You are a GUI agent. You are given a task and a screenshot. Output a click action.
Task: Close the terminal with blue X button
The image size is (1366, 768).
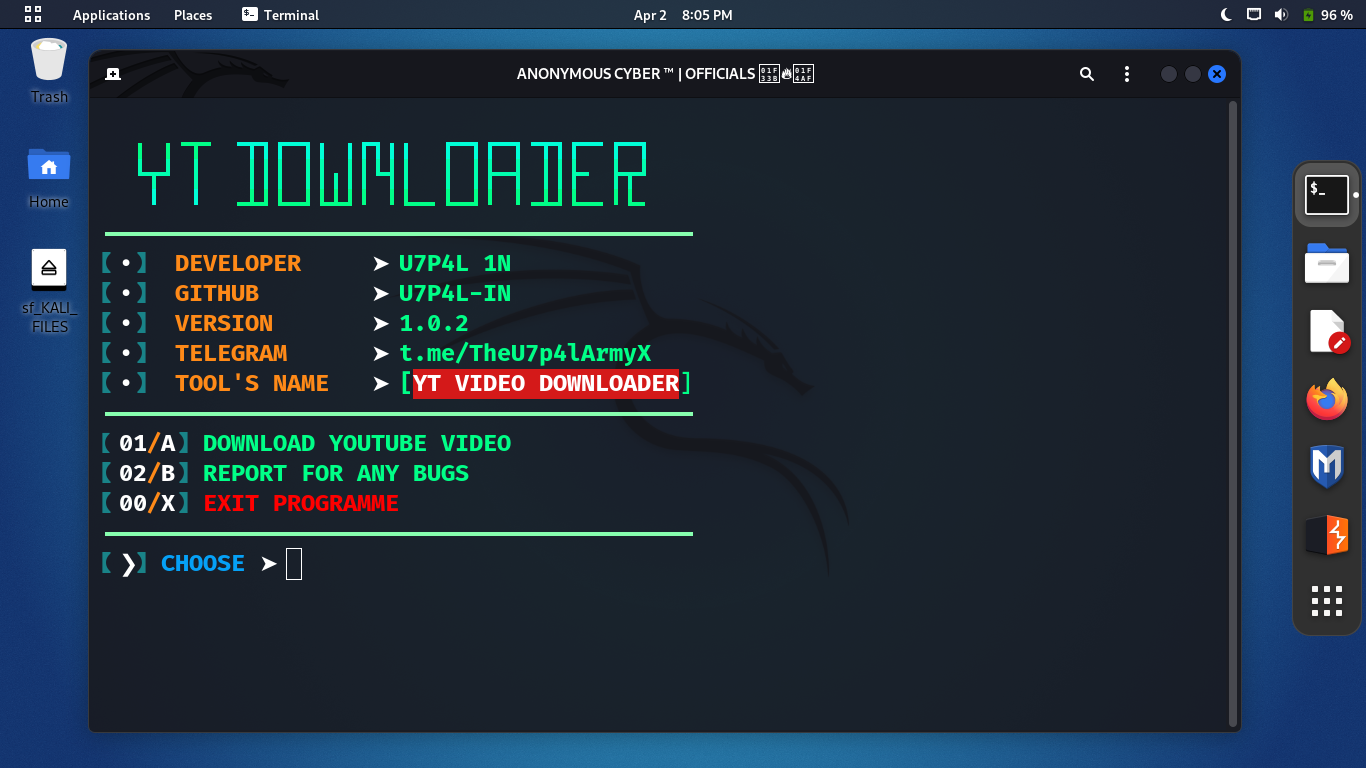(1217, 74)
